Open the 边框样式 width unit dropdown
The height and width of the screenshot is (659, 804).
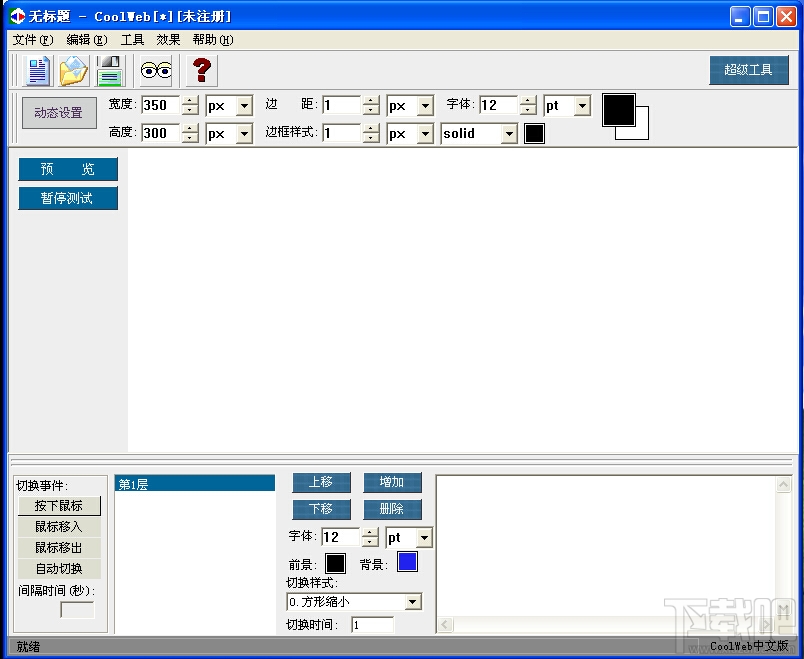pos(425,134)
